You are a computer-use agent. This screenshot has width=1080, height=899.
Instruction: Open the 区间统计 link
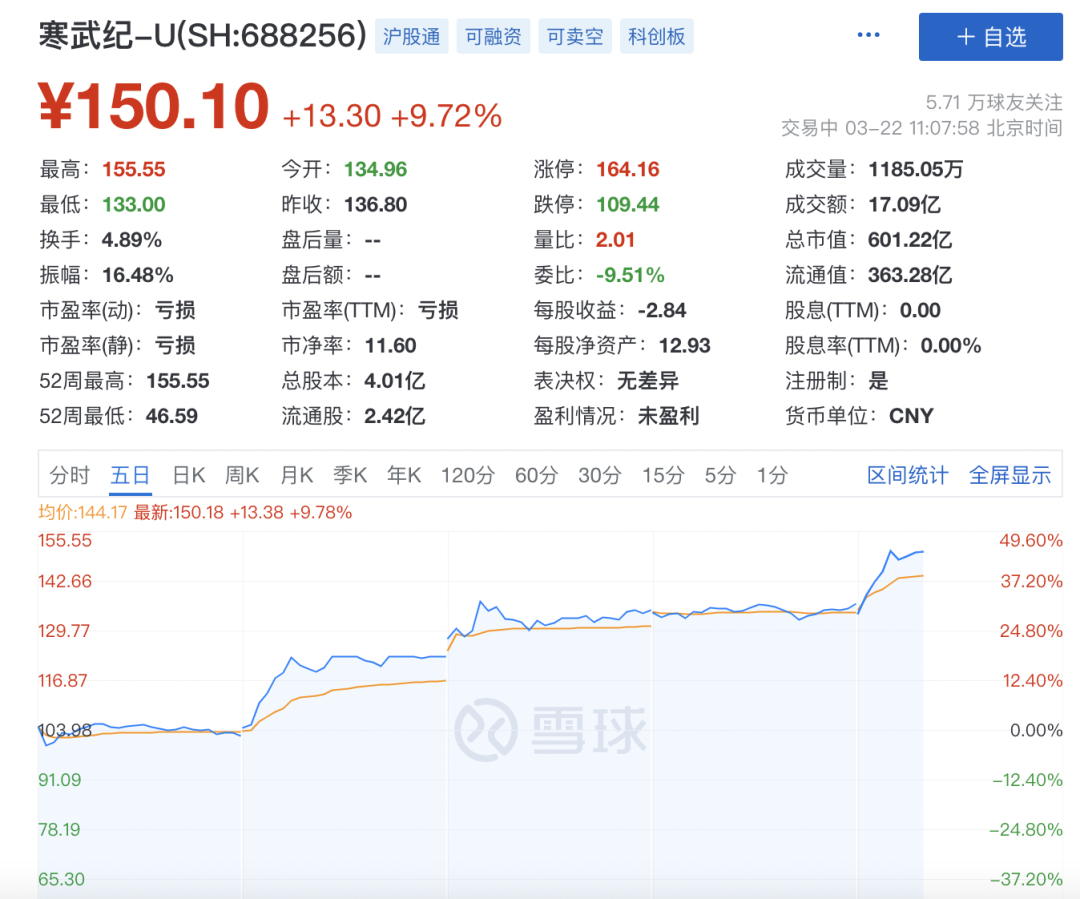[x=908, y=475]
